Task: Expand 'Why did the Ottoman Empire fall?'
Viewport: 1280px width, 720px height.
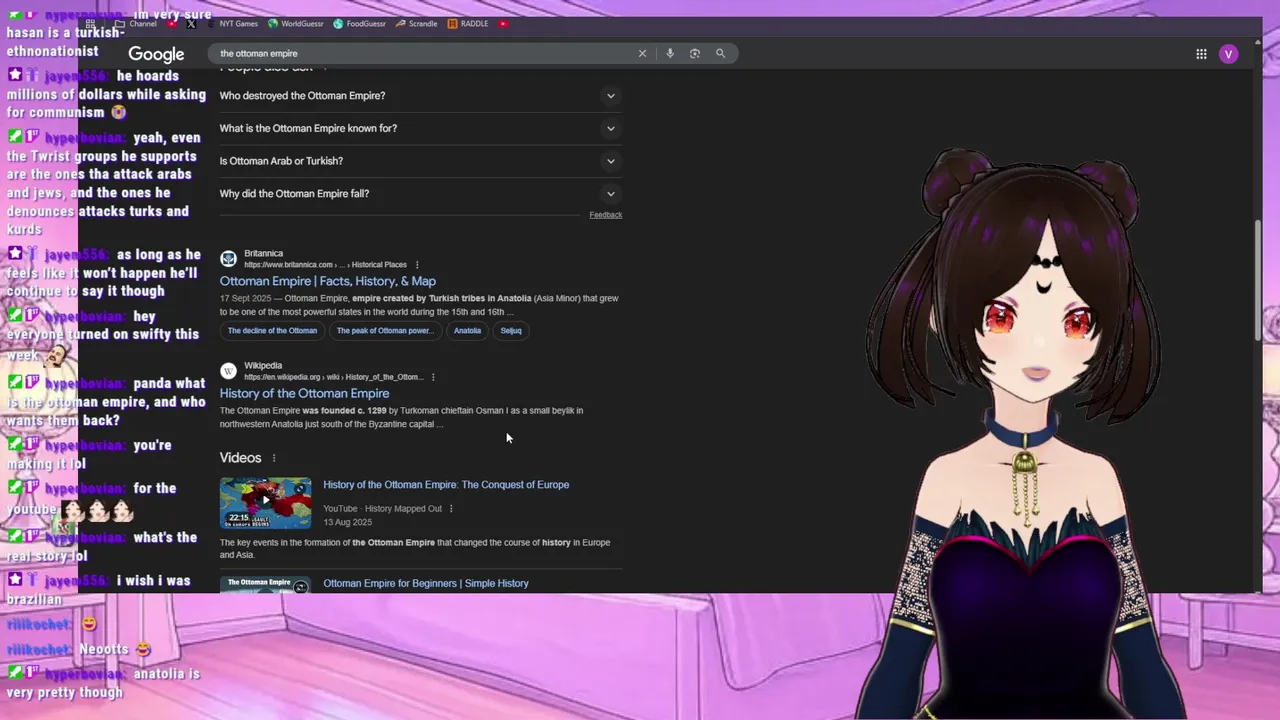Action: click(x=420, y=194)
